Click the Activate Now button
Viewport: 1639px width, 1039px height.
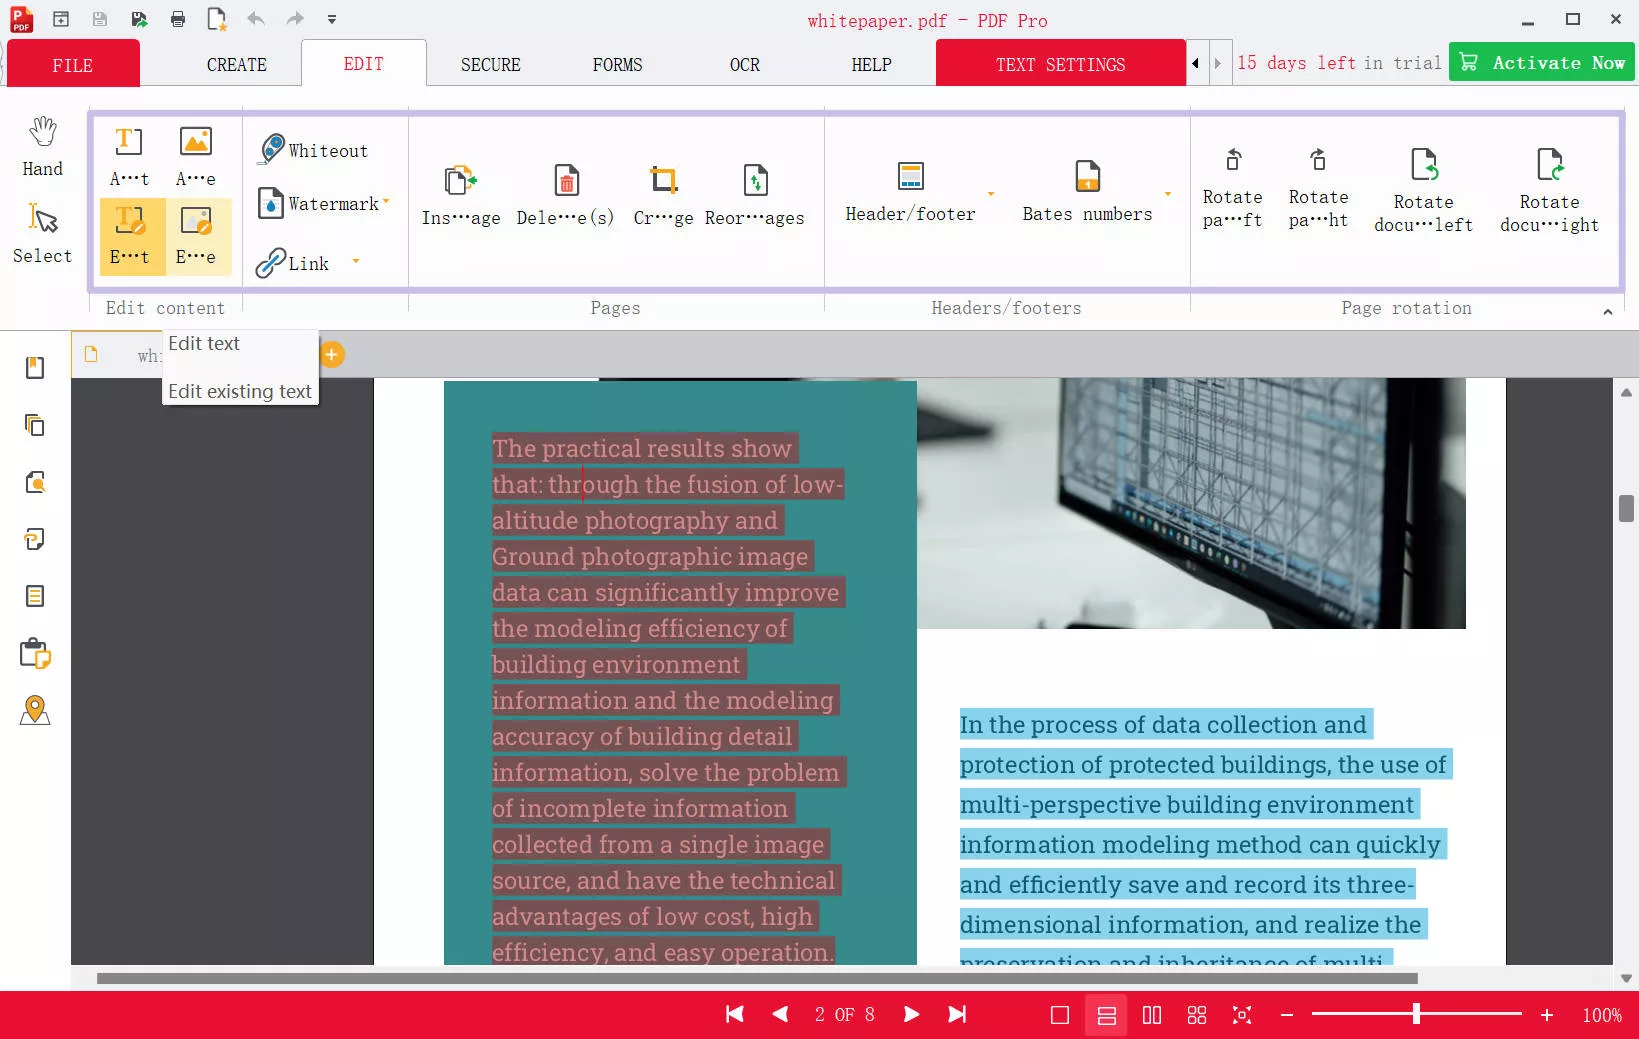1542,62
